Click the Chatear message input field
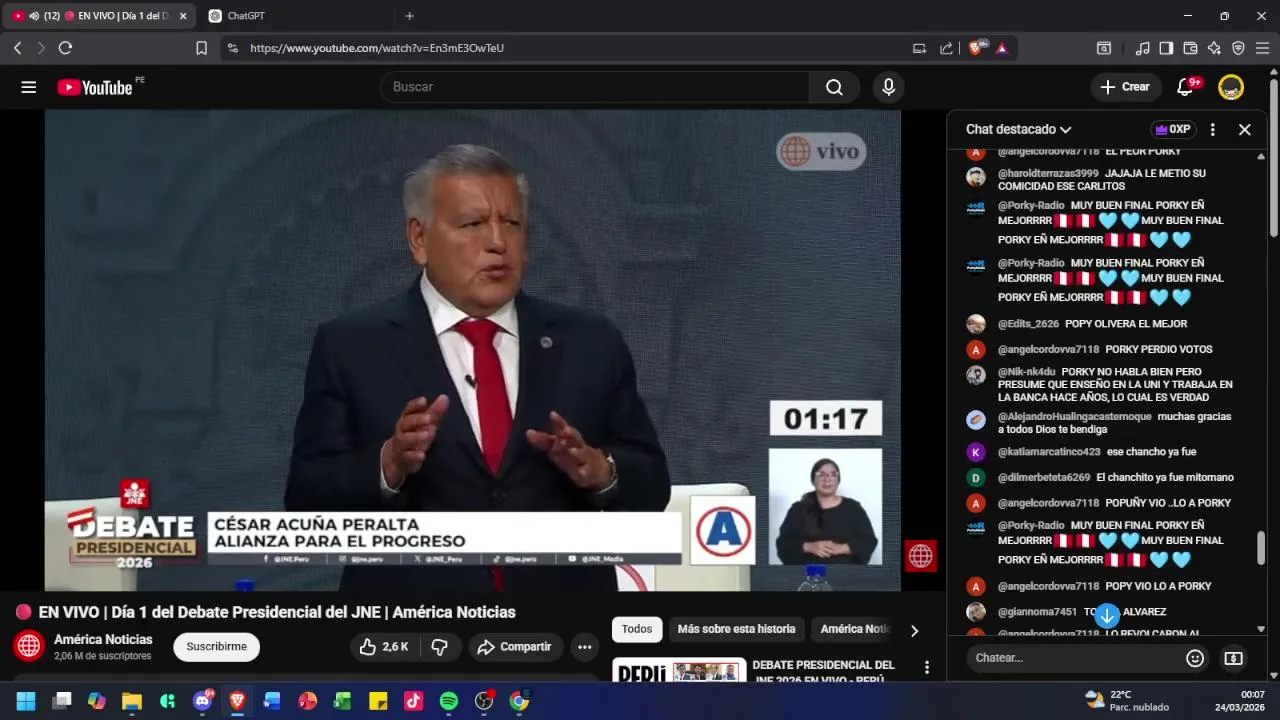Image resolution: width=1280 pixels, height=720 pixels. (x=1076, y=658)
